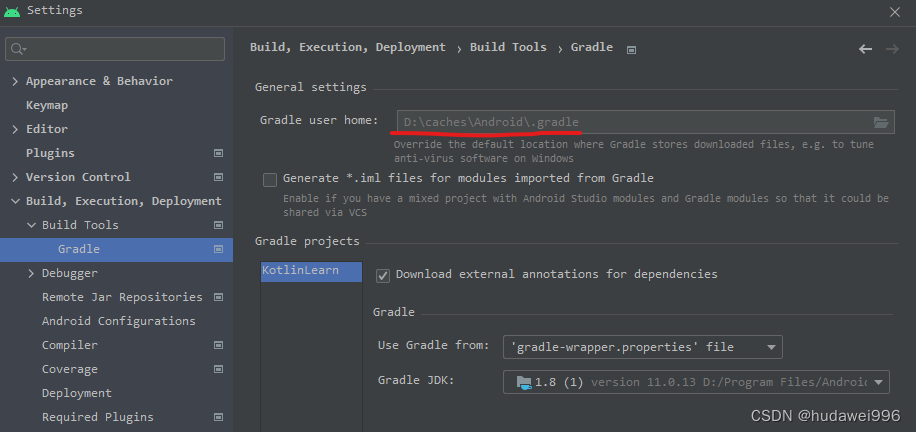Click the project-level icon beside Gradle breadcrumb
Screen dimensions: 916x432
tap(631, 50)
